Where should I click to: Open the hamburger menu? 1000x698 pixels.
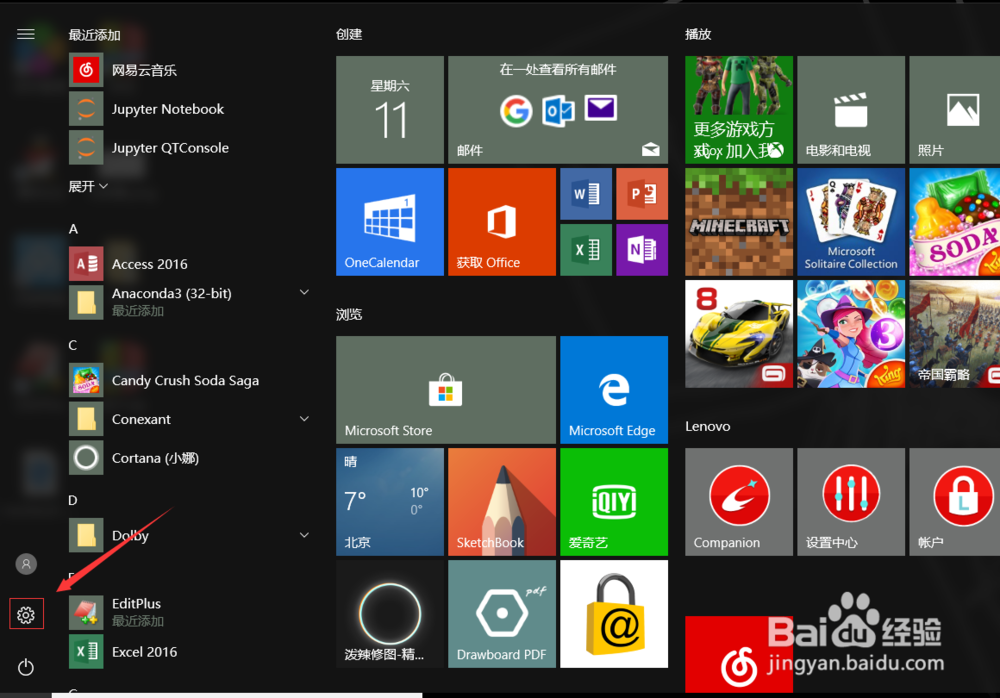[25, 33]
